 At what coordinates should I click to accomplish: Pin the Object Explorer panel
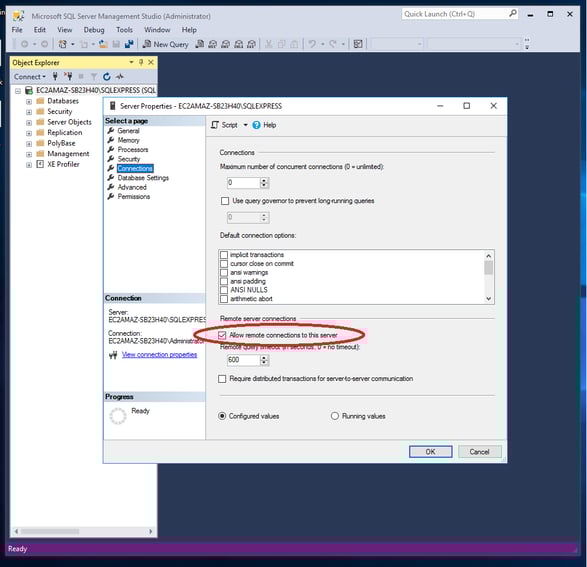[141, 62]
